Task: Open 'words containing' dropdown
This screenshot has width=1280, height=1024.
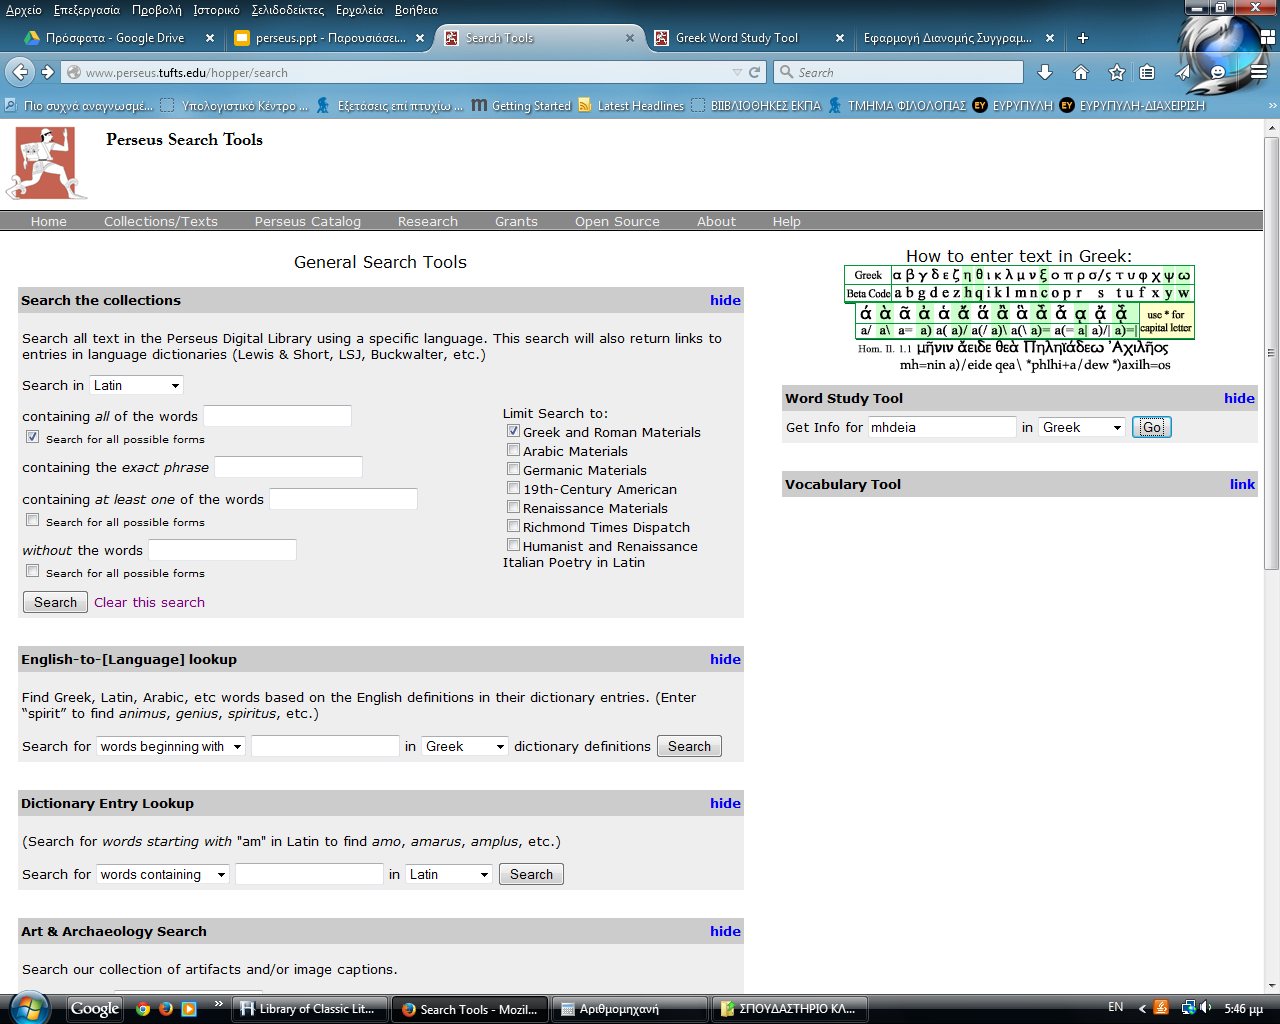Action: (x=163, y=874)
